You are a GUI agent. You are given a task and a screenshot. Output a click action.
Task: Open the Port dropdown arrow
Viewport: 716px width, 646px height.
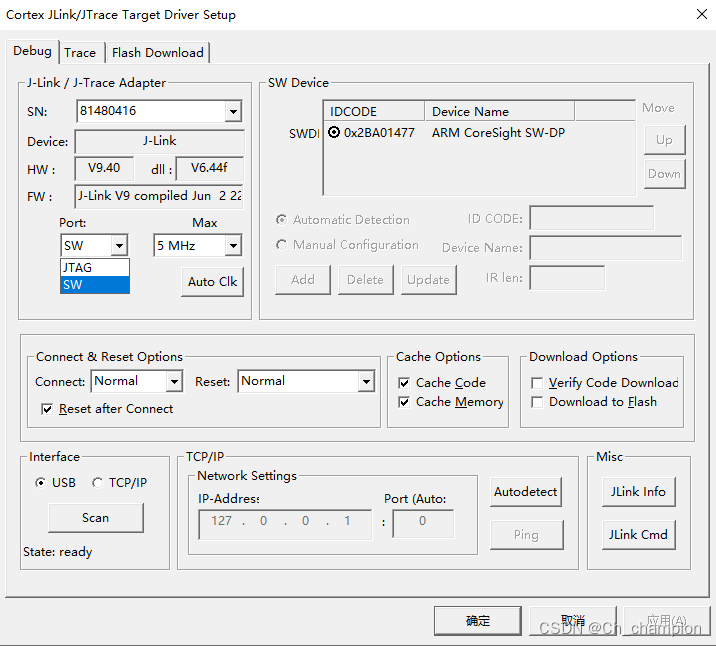click(119, 246)
